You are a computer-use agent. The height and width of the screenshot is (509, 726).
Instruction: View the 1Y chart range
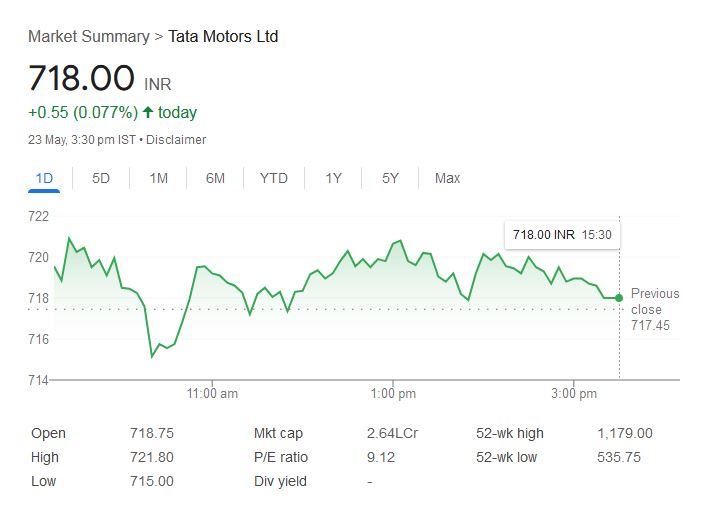333,178
